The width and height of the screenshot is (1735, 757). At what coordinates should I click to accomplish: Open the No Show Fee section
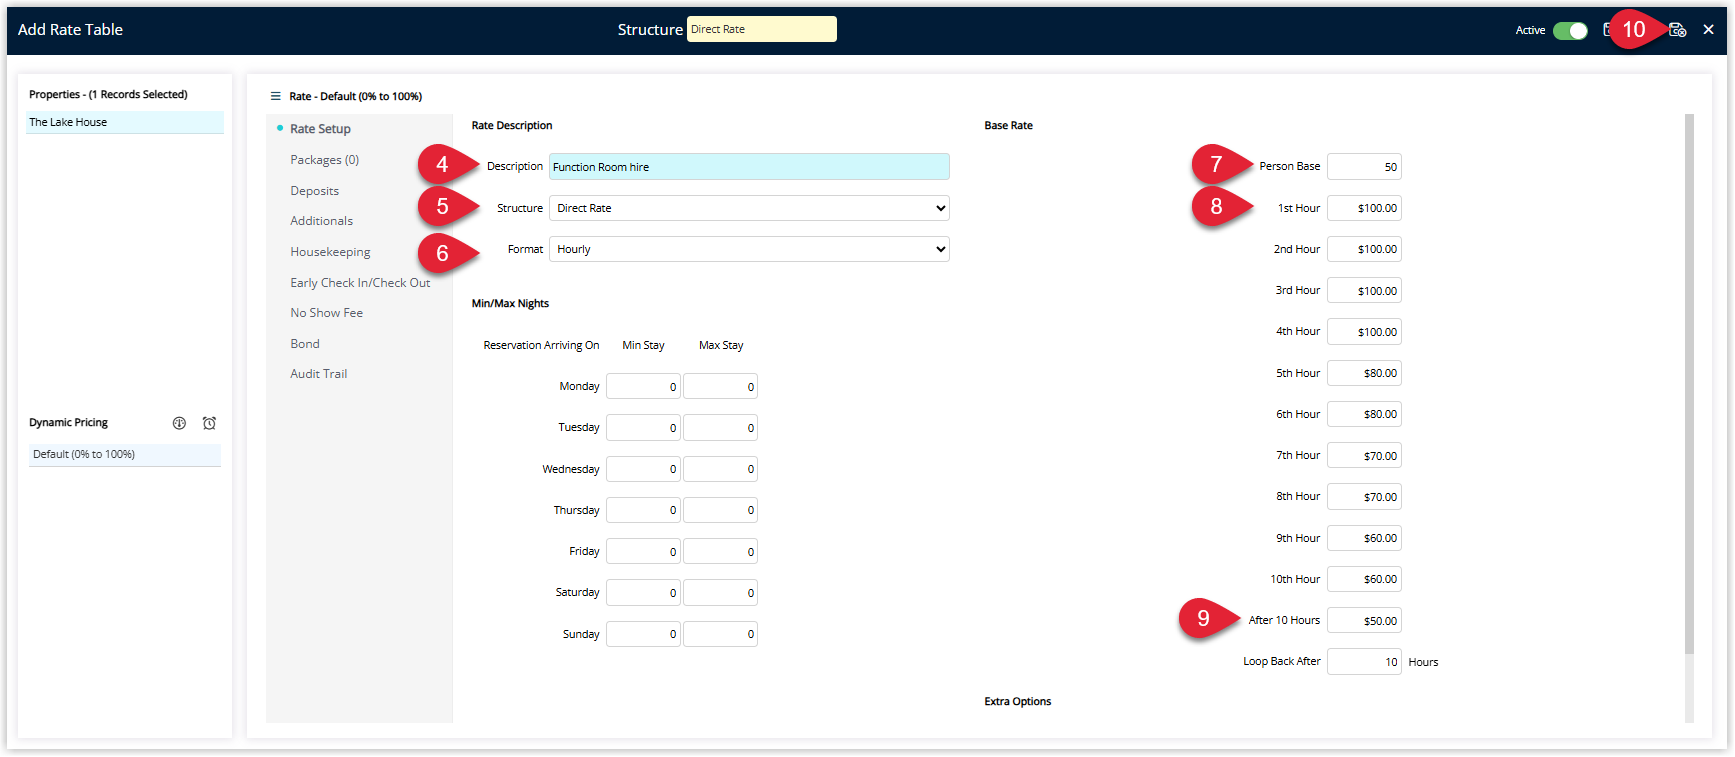326,313
